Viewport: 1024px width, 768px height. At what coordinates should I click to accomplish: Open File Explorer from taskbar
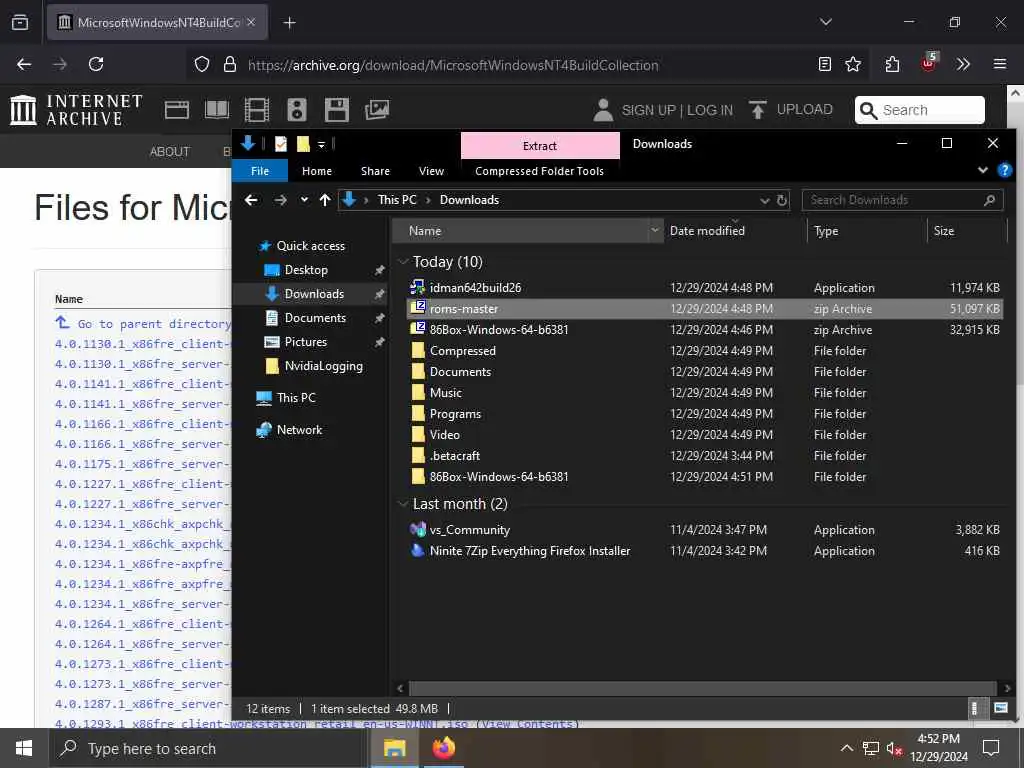pos(394,748)
